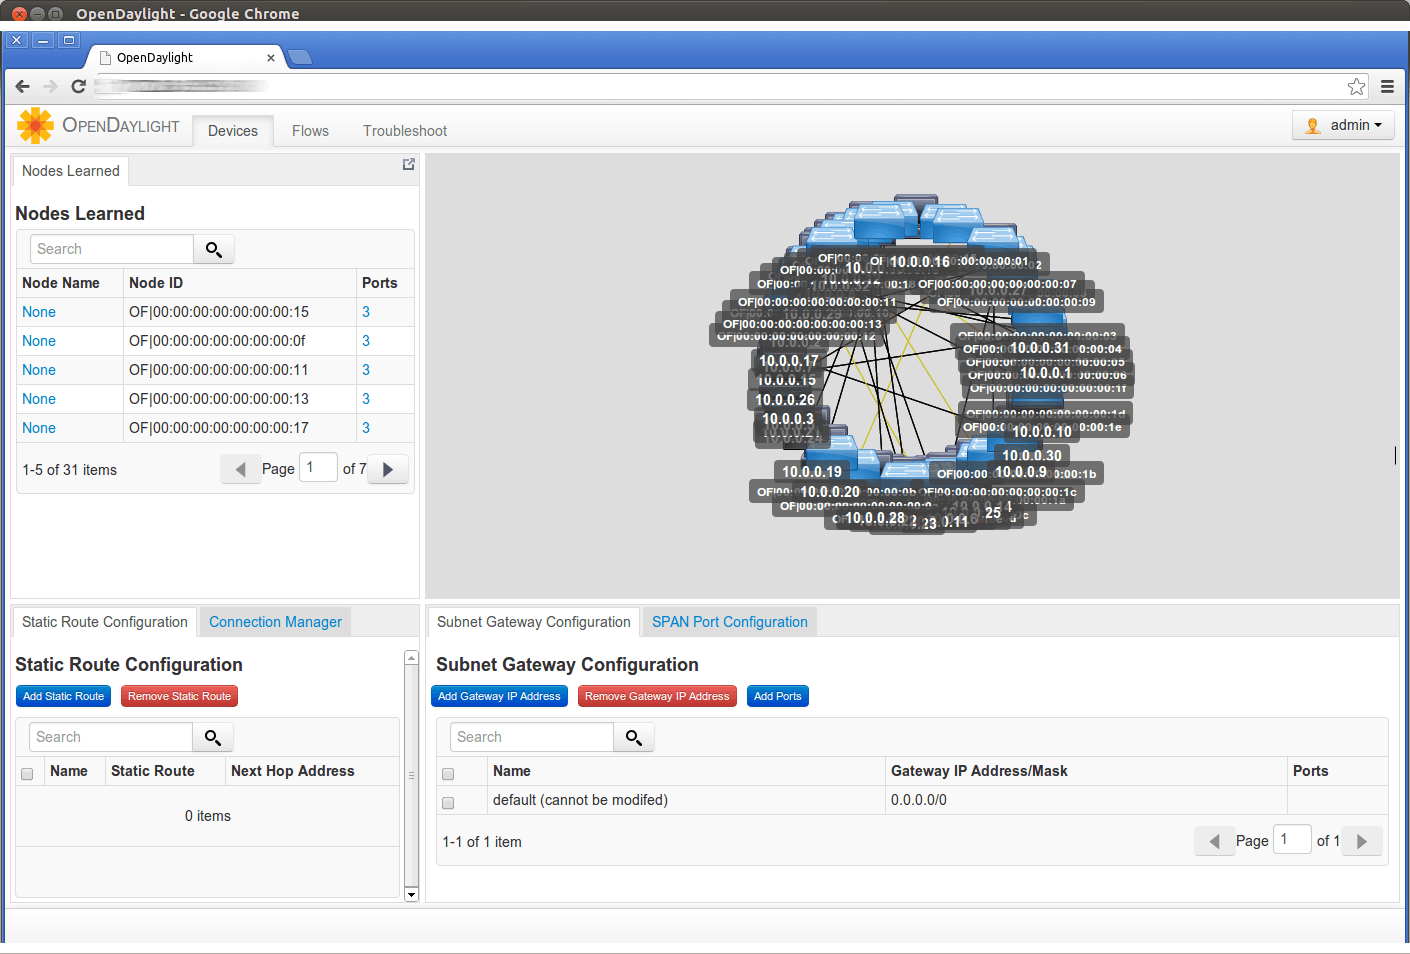This screenshot has height=954, width=1410.
Task: Search static routes with magnifier button
Action: pos(213,737)
